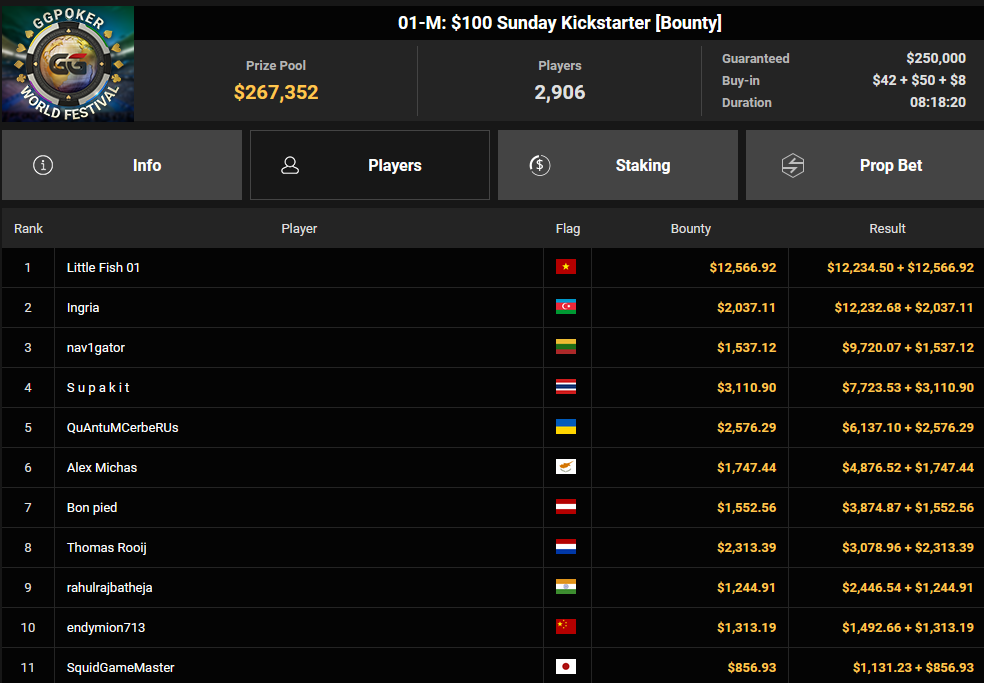Click the dollar coin Staking icon
This screenshot has width=984, height=683.
[x=540, y=165]
